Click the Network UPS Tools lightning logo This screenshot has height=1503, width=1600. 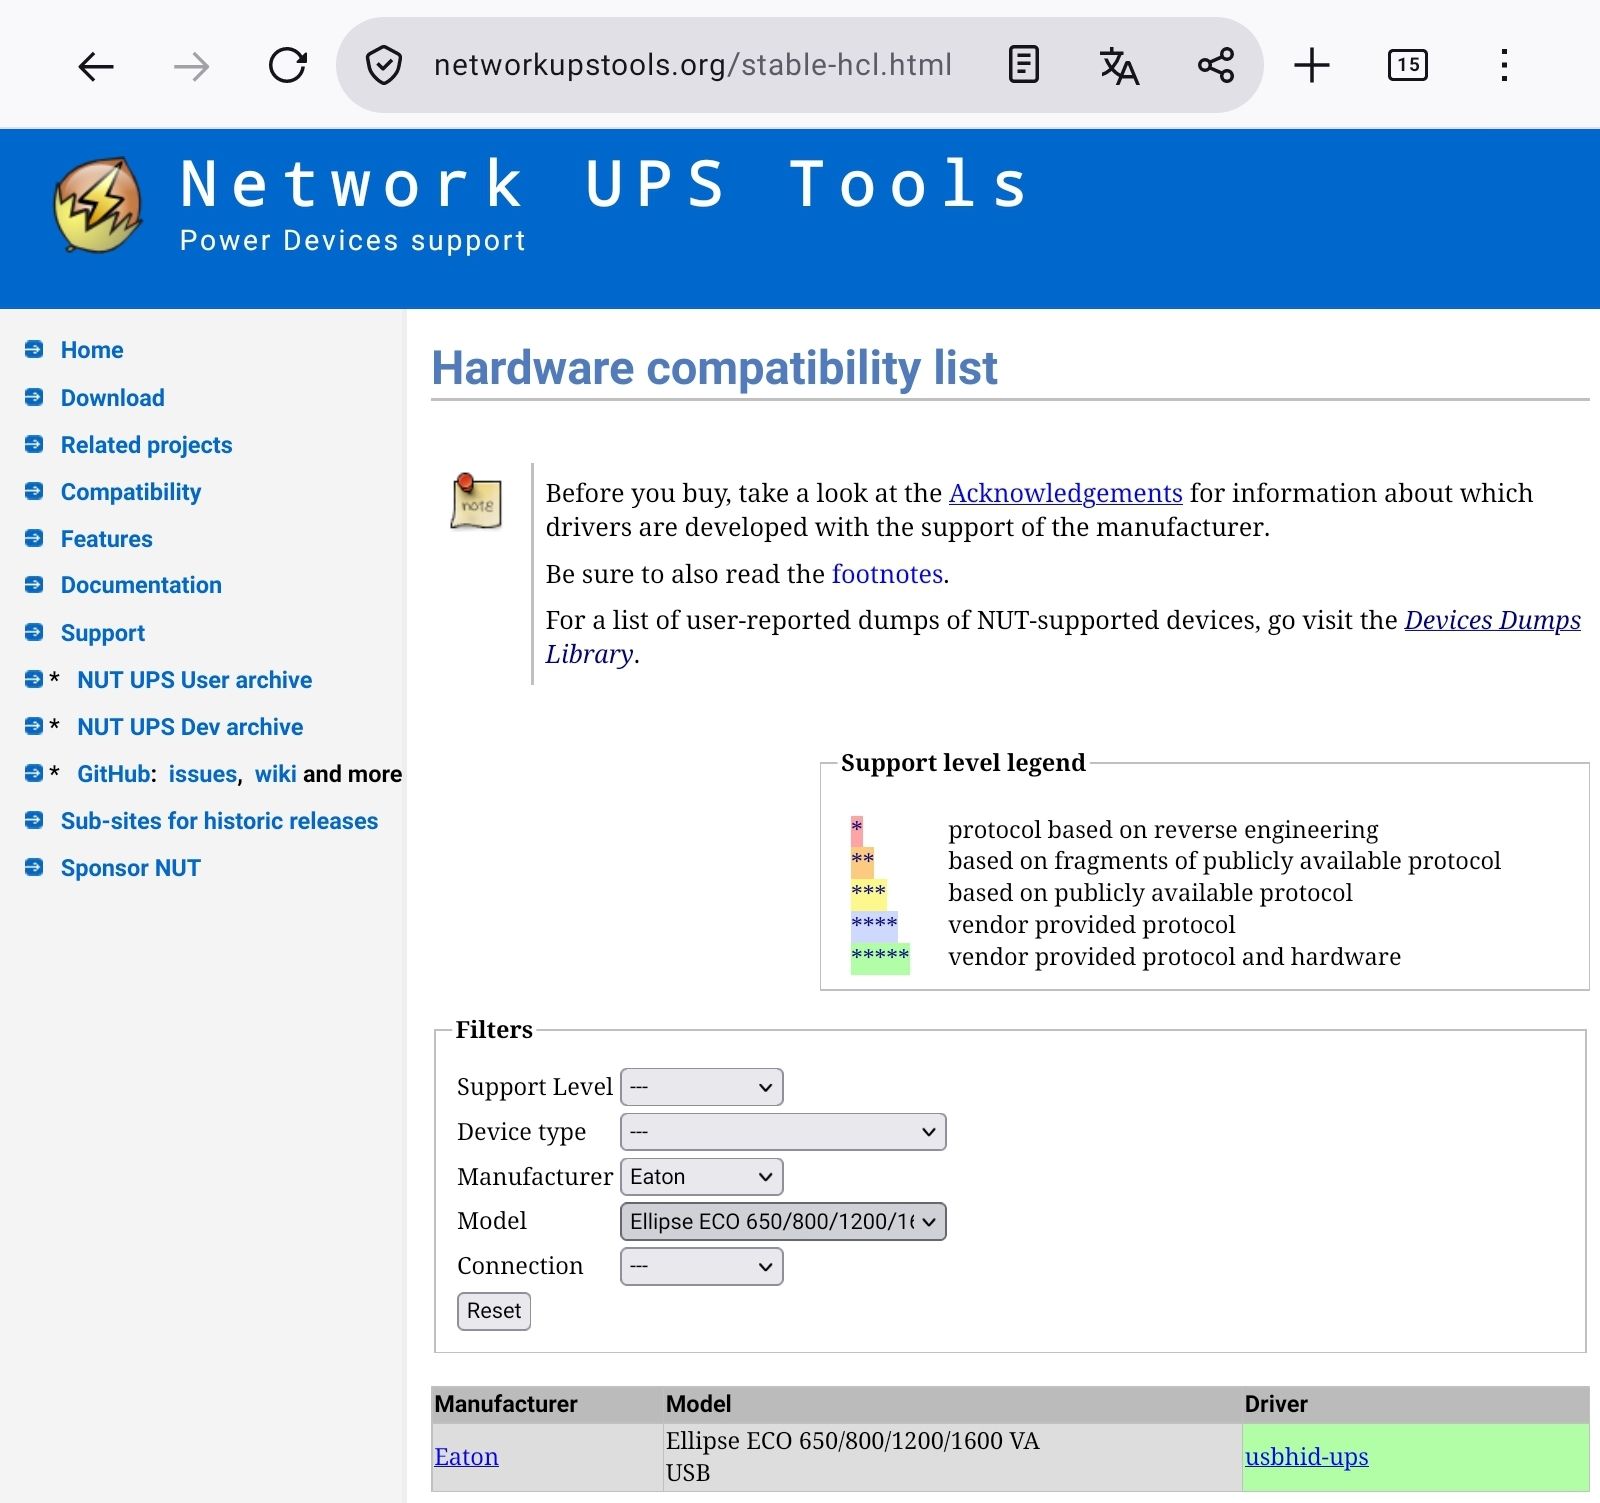point(97,205)
